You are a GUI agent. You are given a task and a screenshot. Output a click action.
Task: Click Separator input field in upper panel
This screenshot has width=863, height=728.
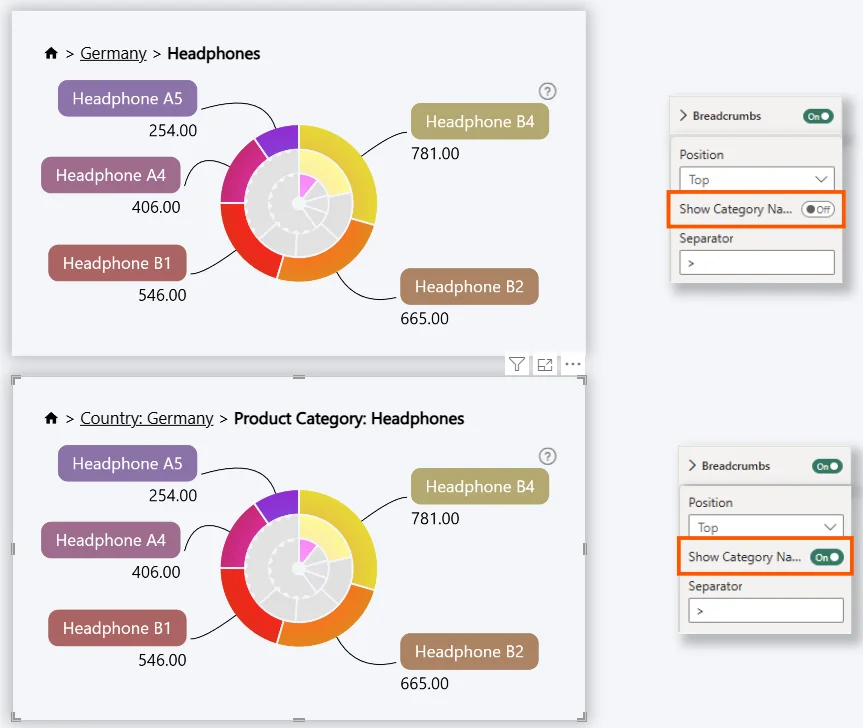756,263
